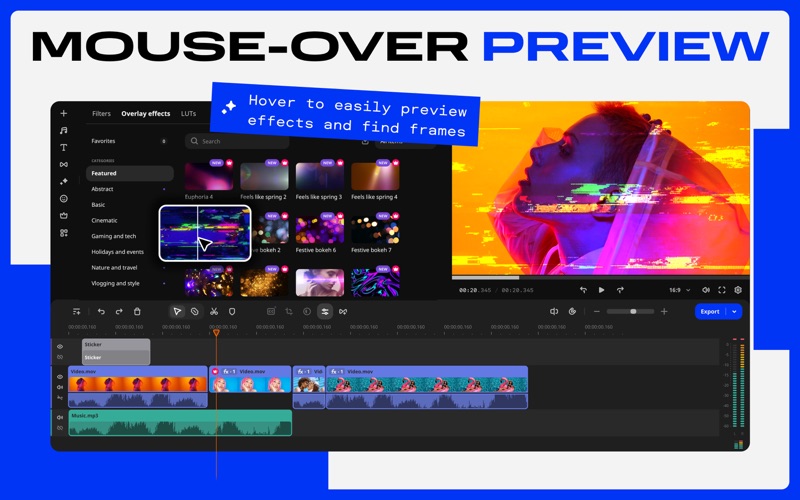The width and height of the screenshot is (800, 500).
Task: Open the Stickers smiley sidebar icon
Action: click(63, 198)
